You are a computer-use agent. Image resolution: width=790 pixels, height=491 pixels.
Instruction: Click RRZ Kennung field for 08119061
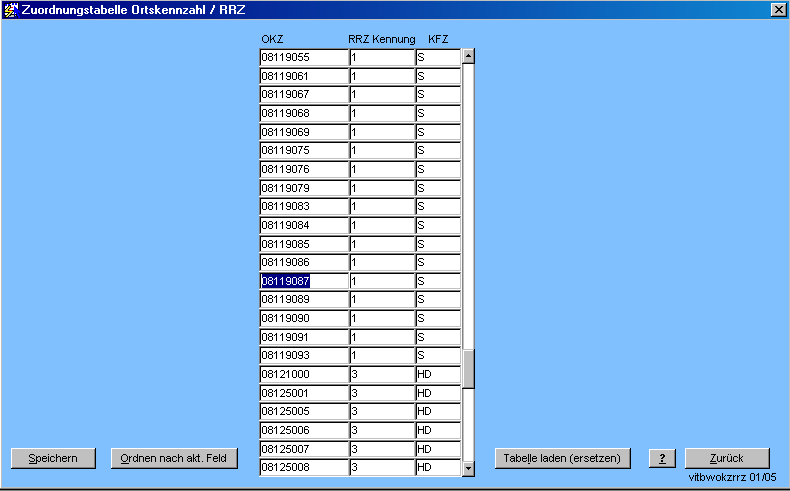coord(381,76)
